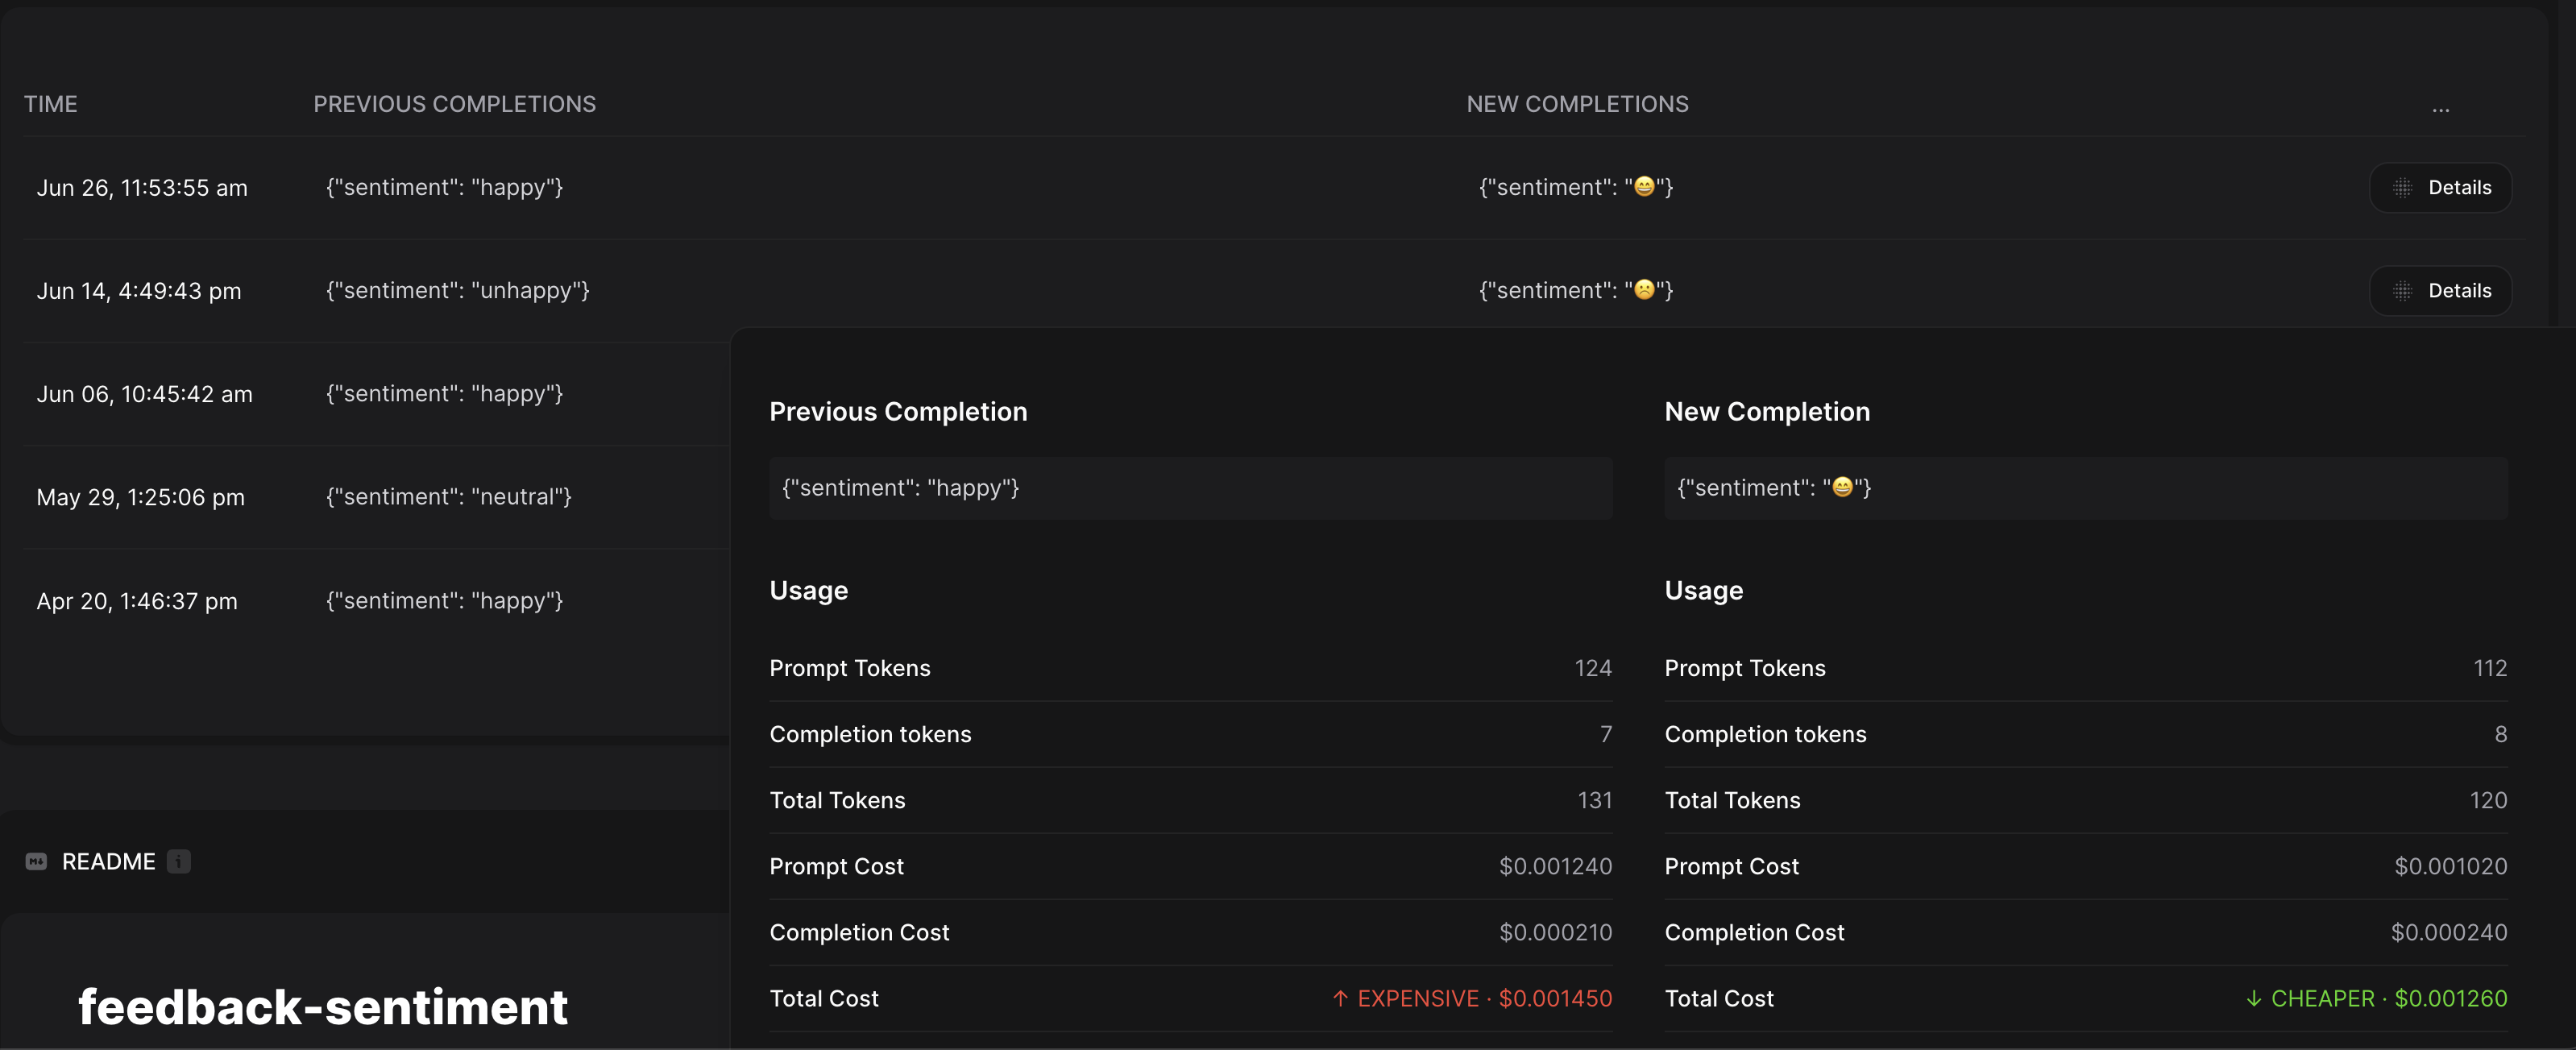Image resolution: width=2576 pixels, height=1050 pixels.
Task: Click red up-arrow beside EXPENSIVE label
Action: [1340, 998]
